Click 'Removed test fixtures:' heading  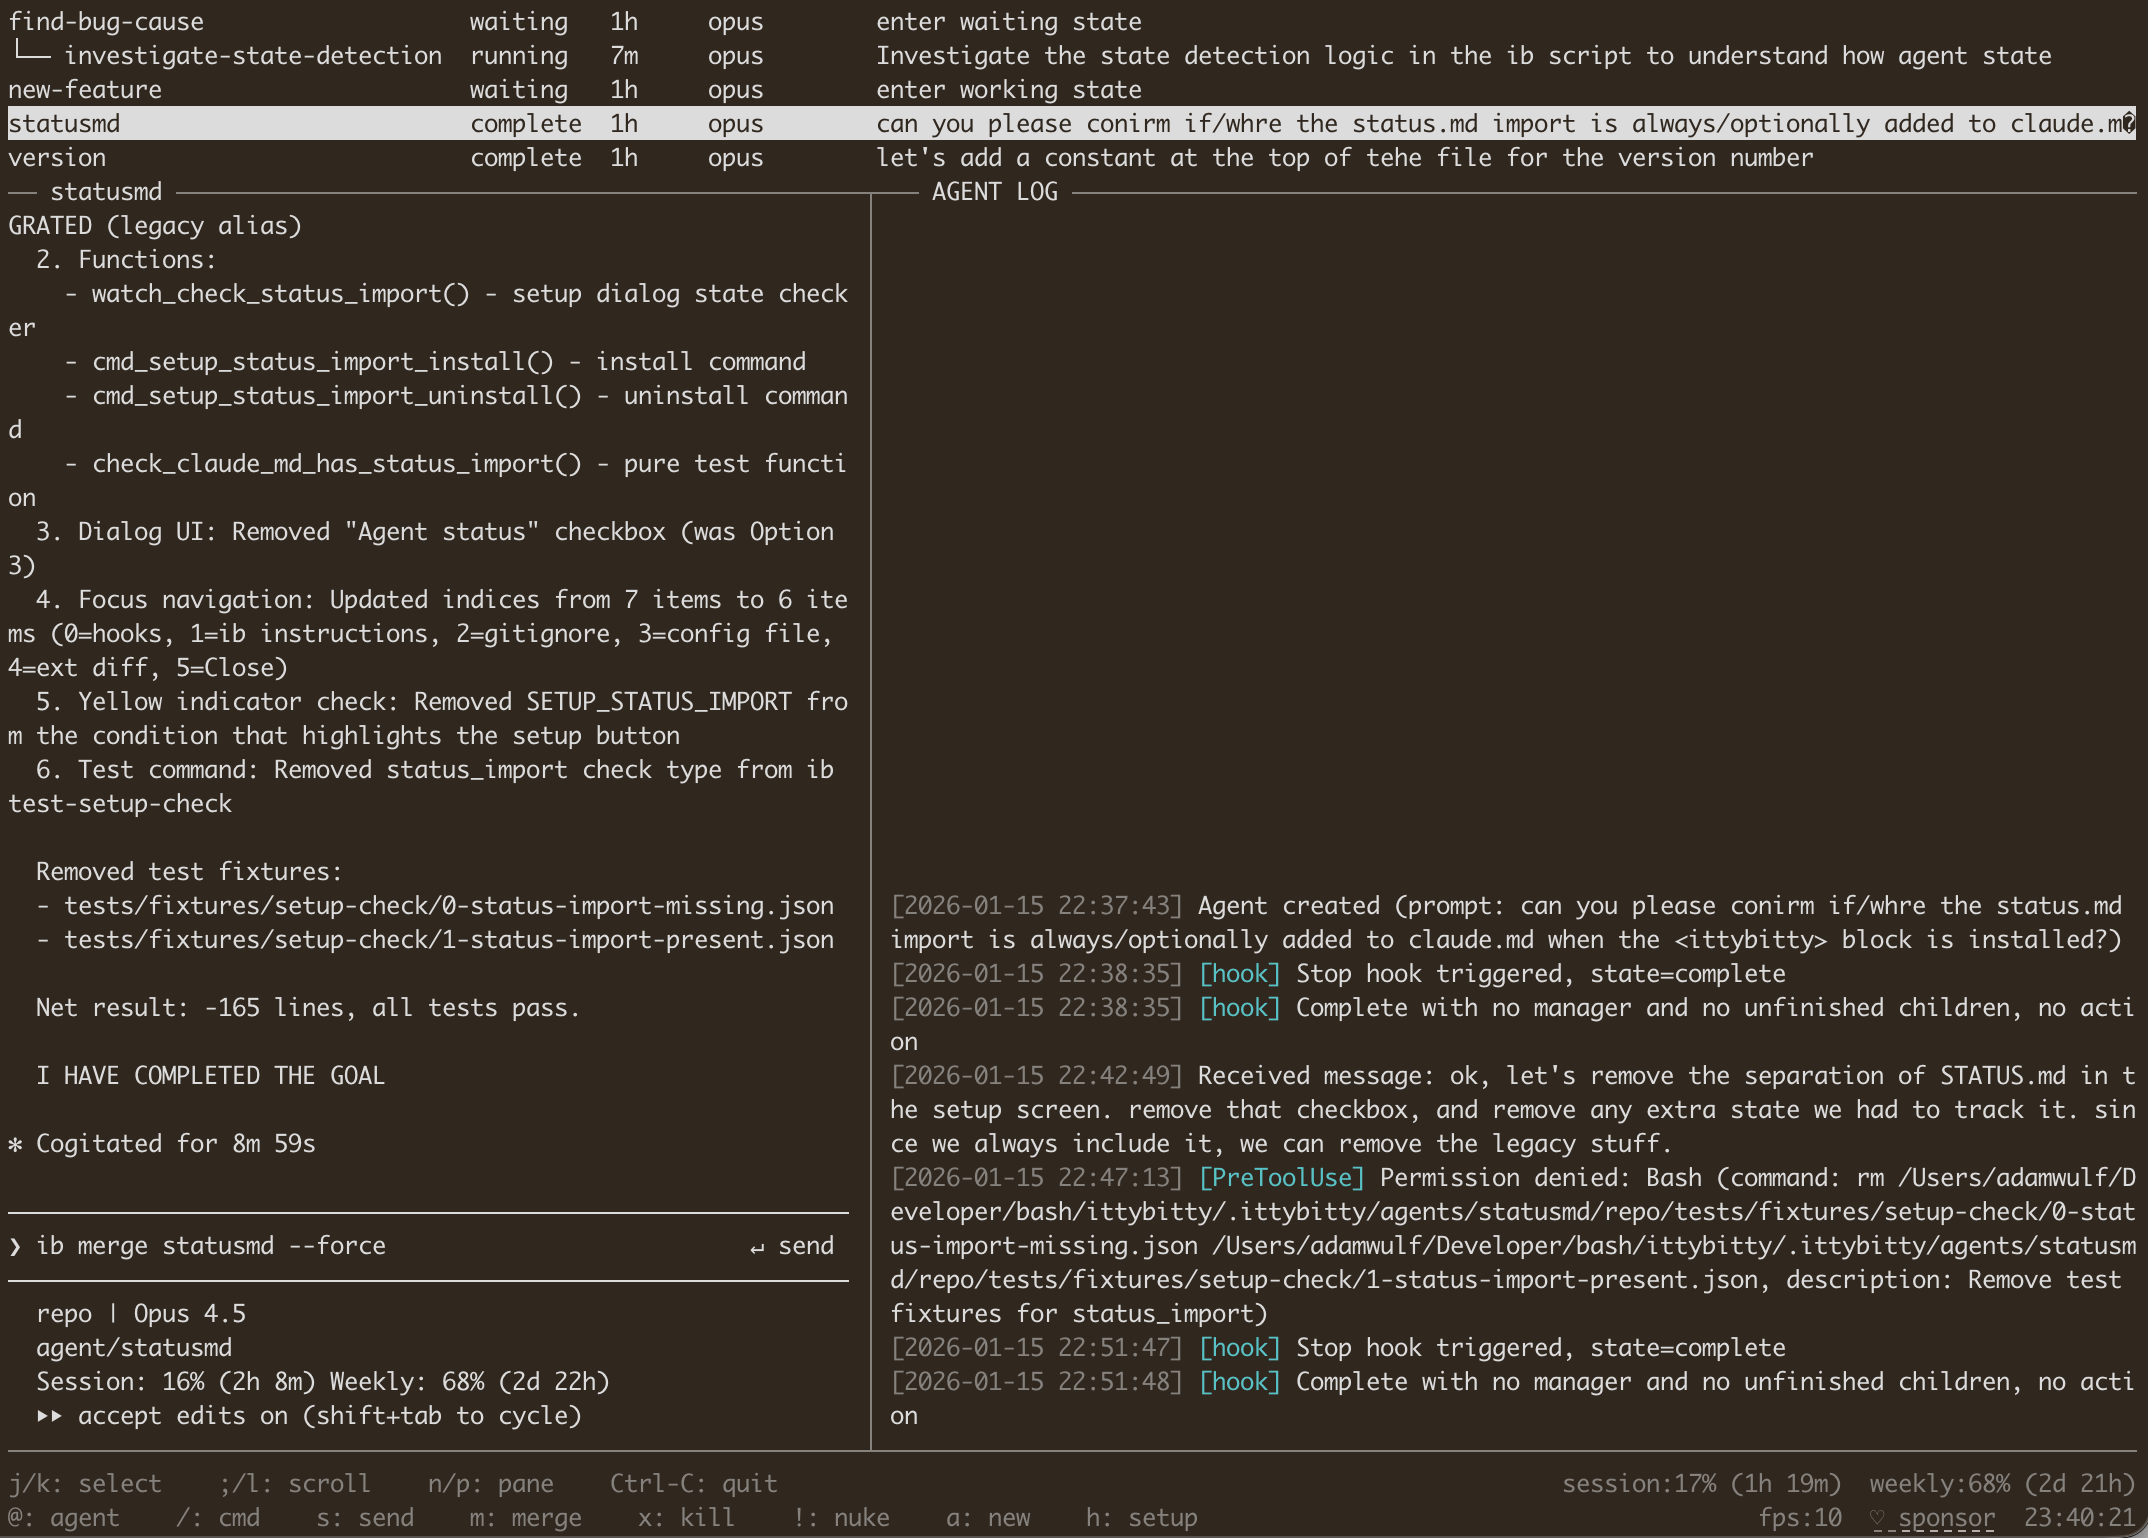click(189, 871)
